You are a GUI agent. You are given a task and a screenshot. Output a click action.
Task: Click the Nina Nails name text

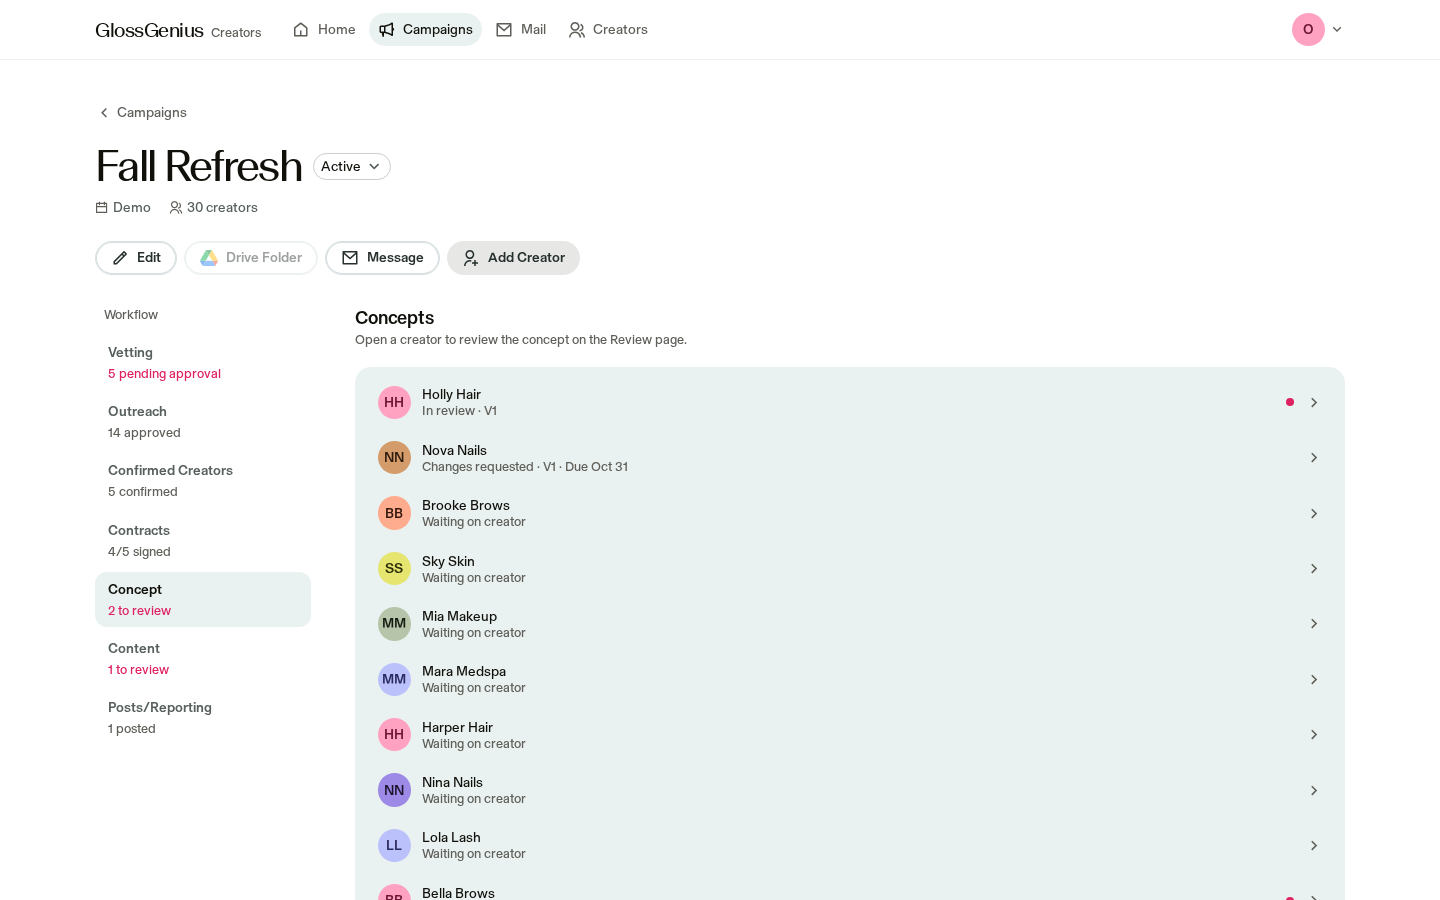[452, 783]
